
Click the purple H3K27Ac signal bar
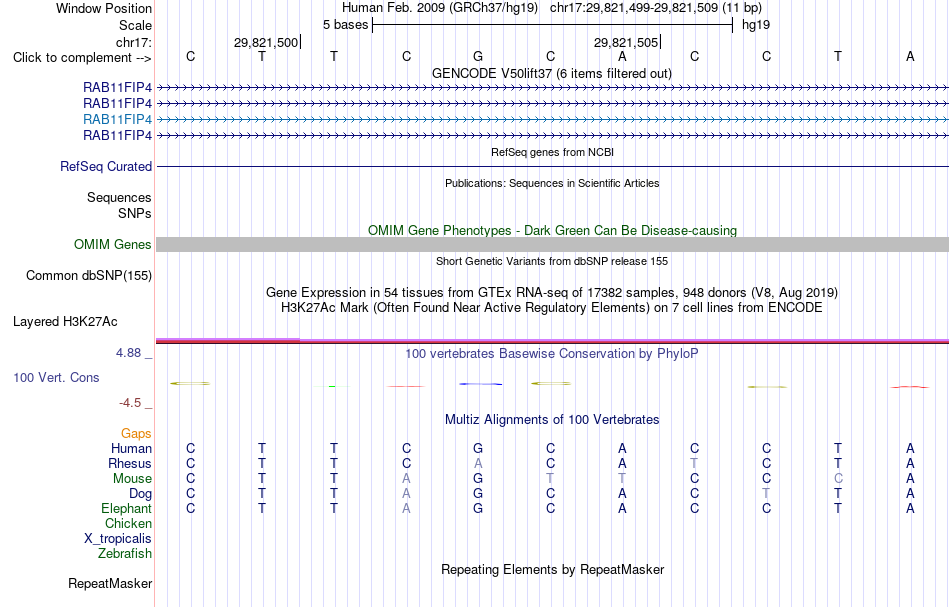point(552,340)
